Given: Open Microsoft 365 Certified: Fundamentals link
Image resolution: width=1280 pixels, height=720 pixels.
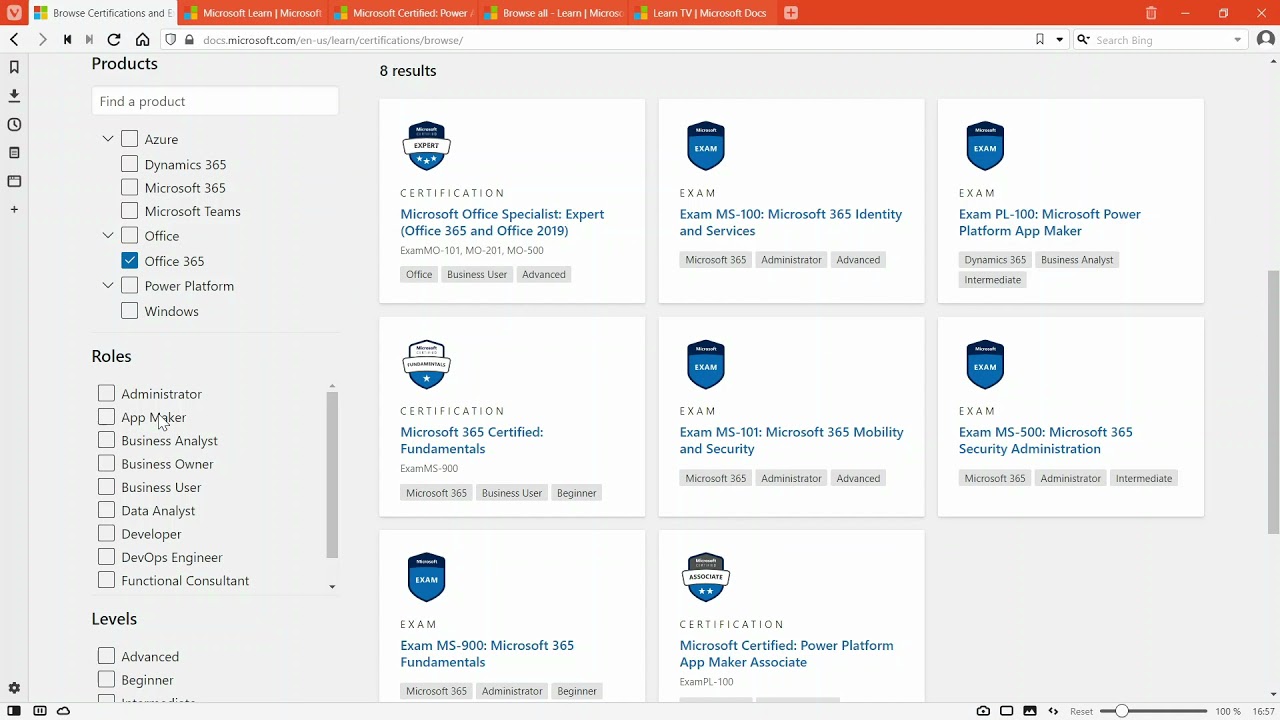Looking at the screenshot, I should pos(472,440).
